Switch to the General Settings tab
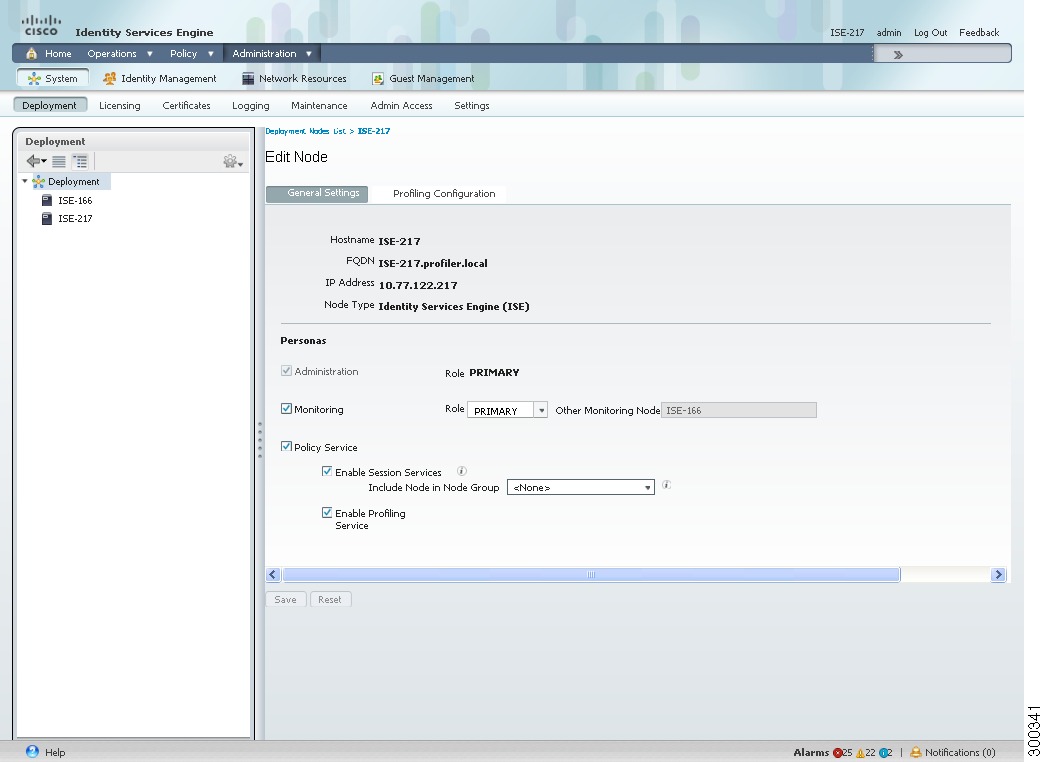The image size is (1044, 762). (x=317, y=193)
